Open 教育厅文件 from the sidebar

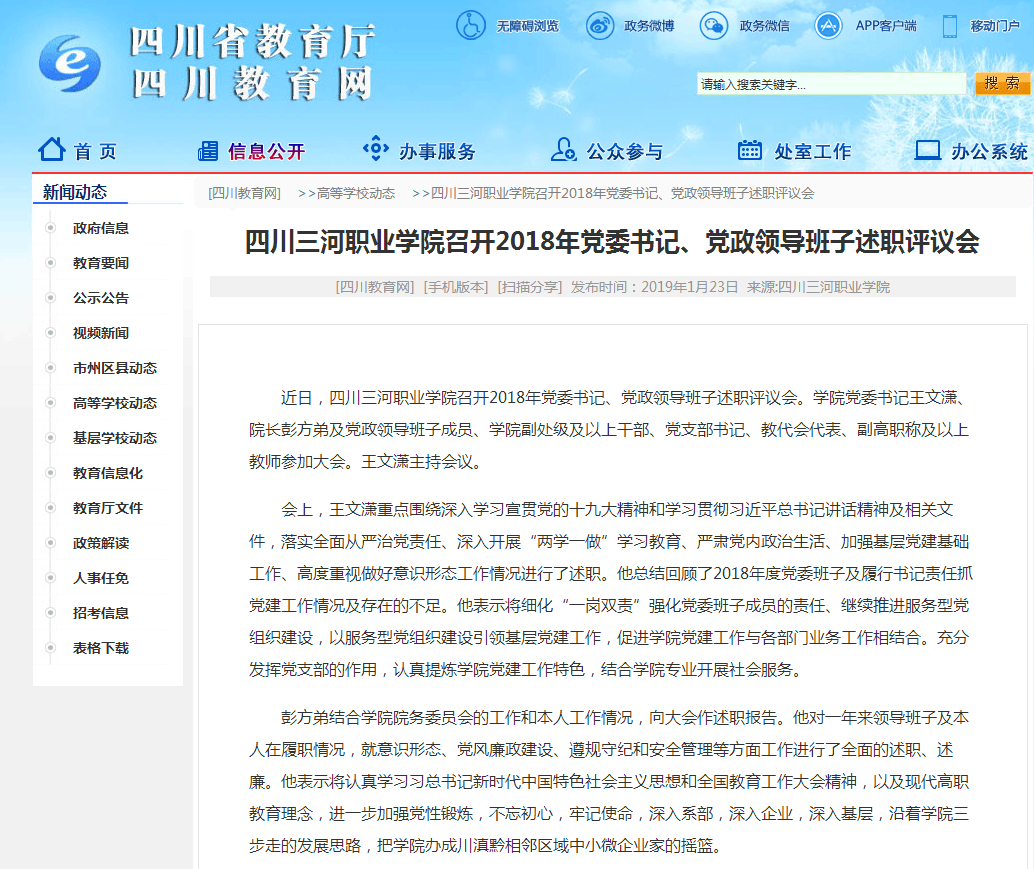(x=108, y=508)
